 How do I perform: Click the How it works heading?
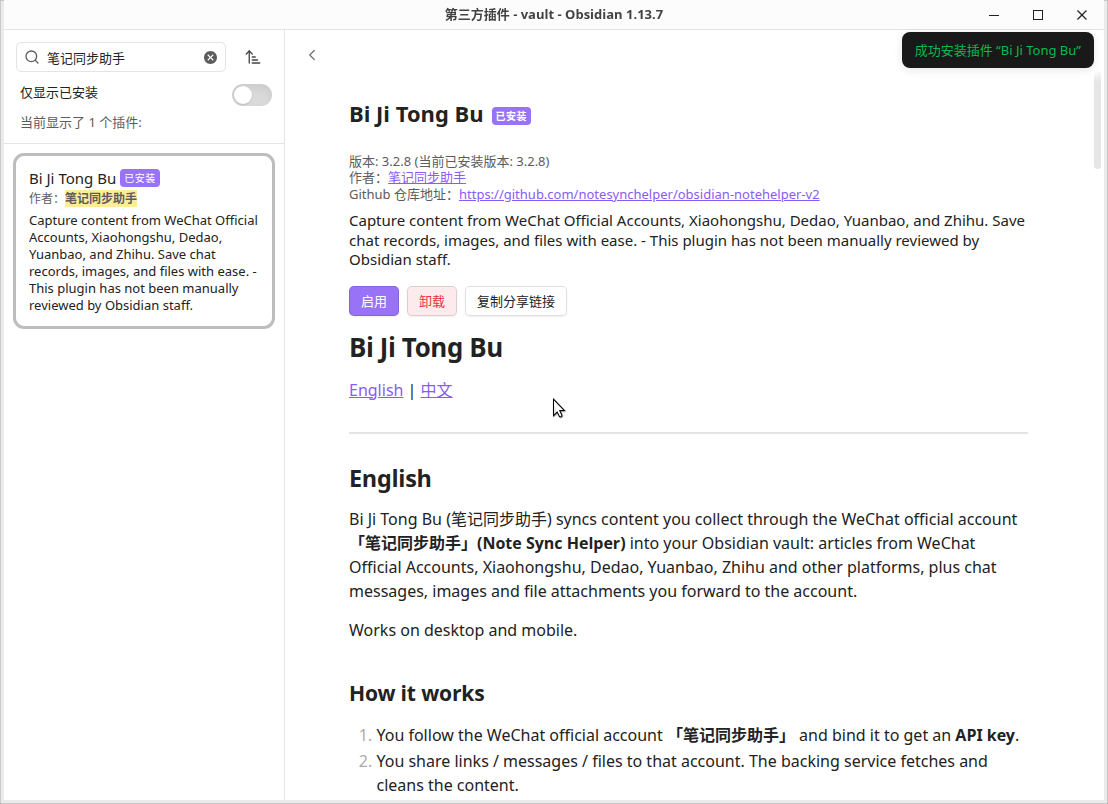point(417,694)
